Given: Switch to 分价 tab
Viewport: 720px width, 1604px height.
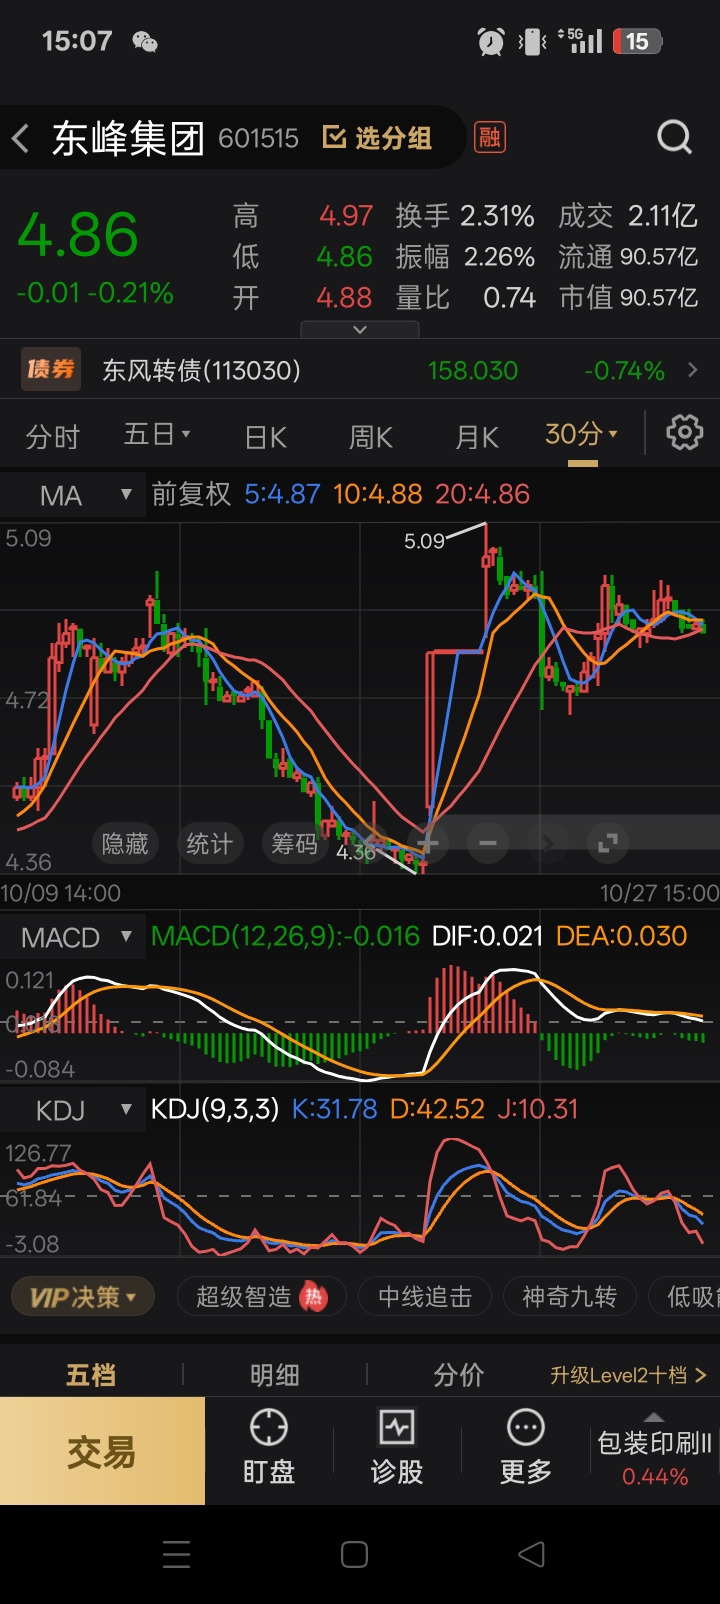Looking at the screenshot, I should [459, 1375].
